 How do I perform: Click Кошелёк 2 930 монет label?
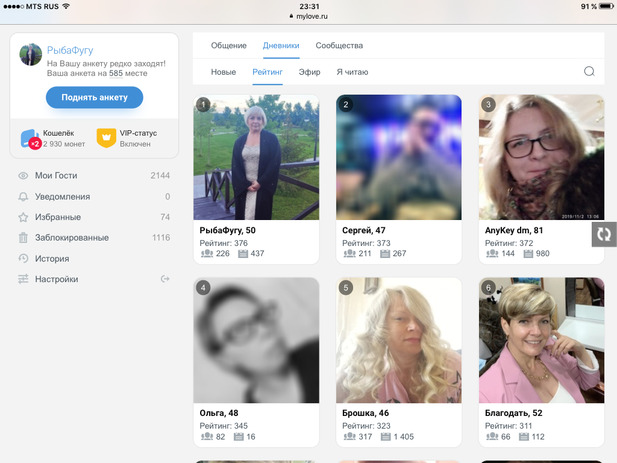point(64,138)
